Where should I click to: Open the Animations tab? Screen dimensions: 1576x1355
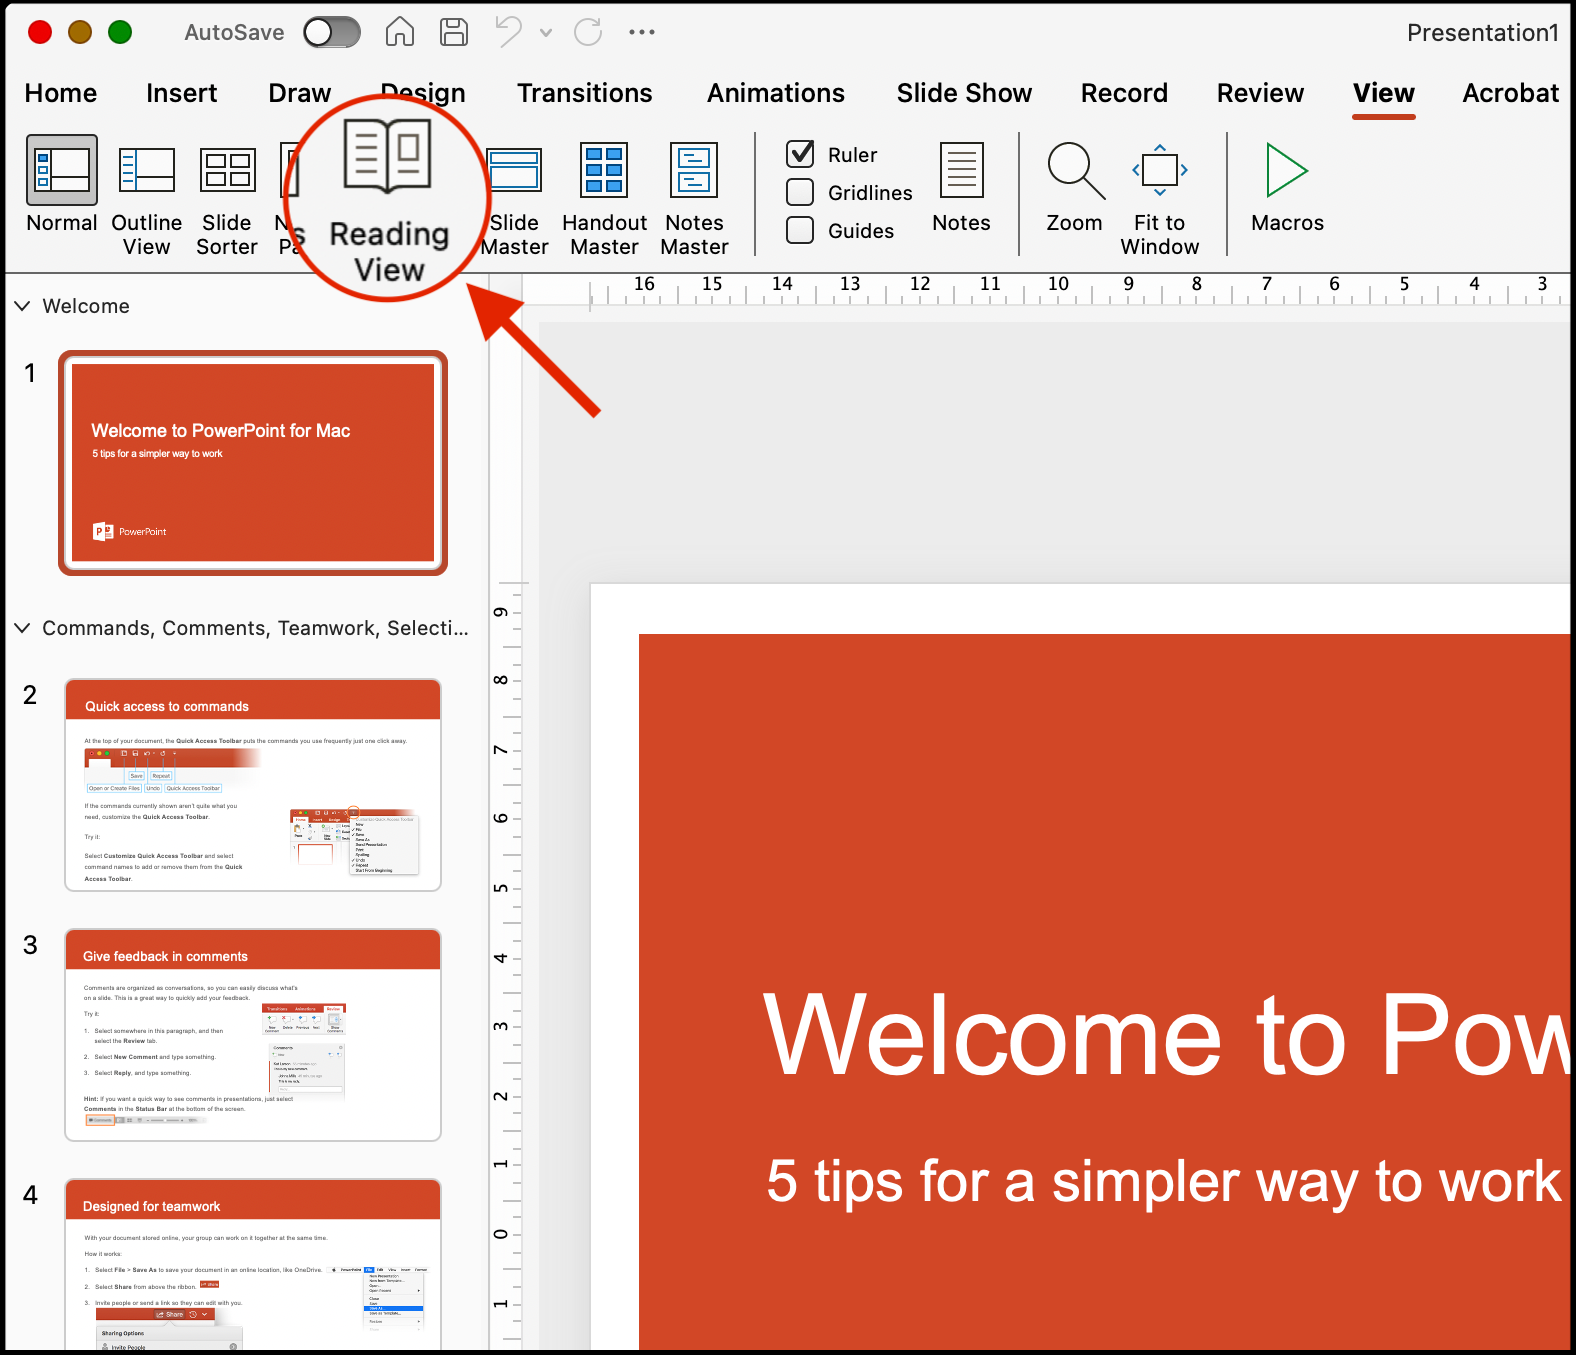point(776,93)
